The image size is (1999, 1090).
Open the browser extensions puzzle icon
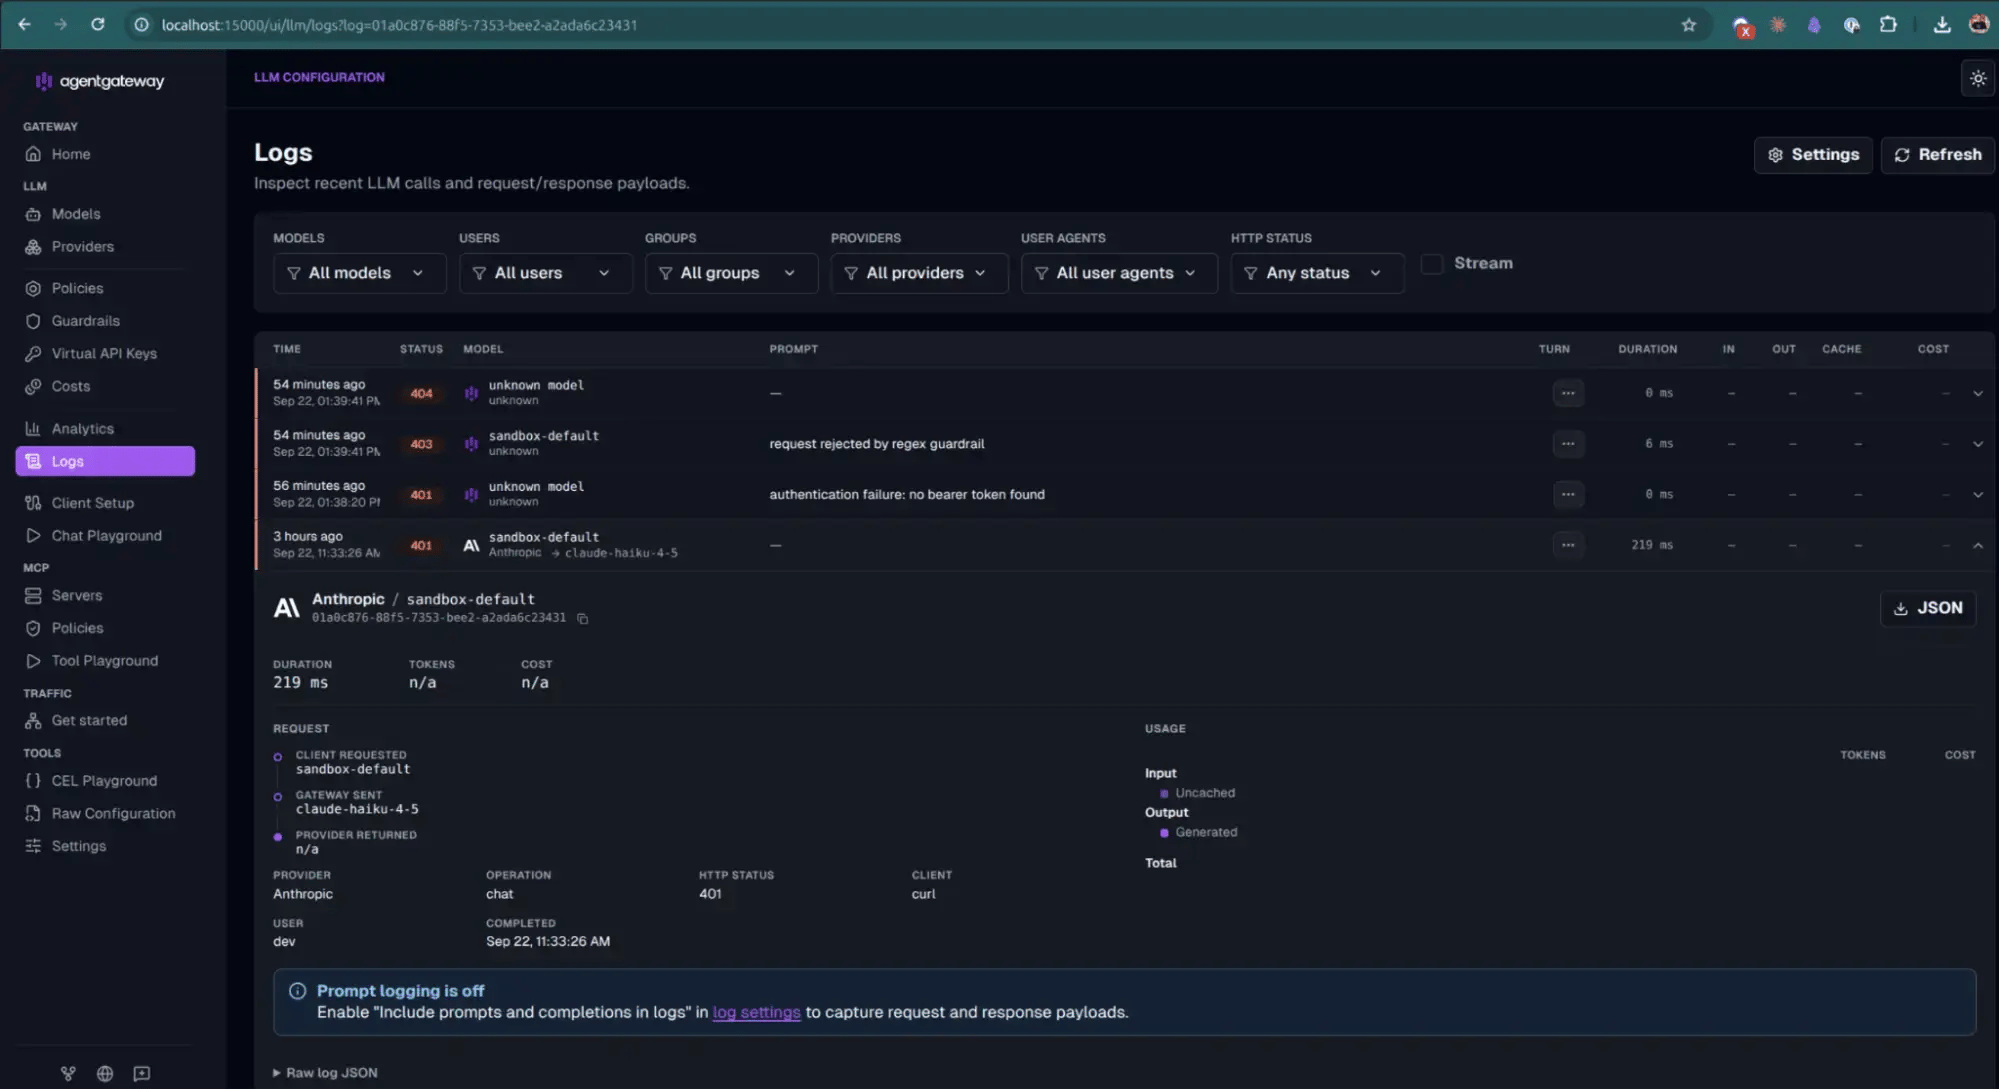[1888, 25]
